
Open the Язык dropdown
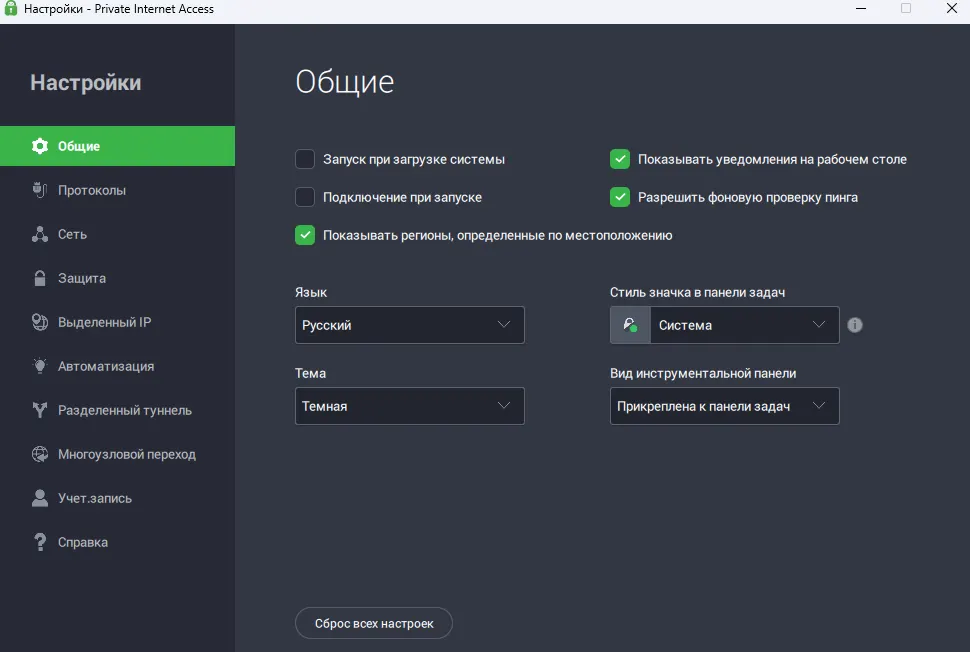[x=409, y=325]
